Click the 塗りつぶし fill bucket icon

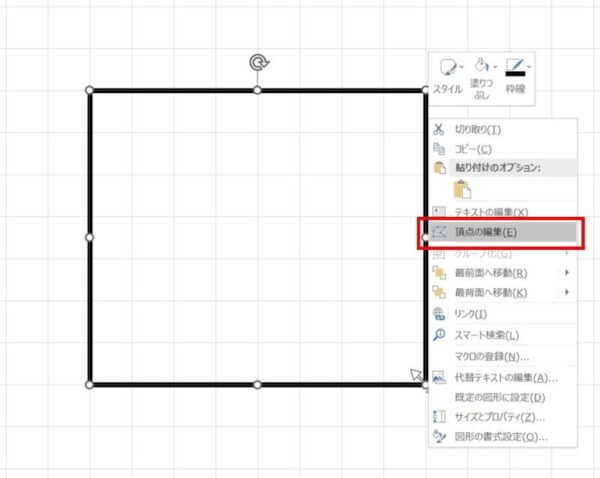[481, 66]
